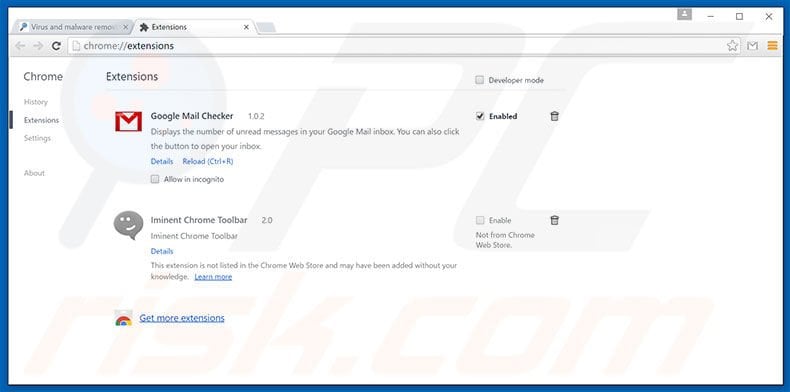Minimize the Chrome window

pyautogui.click(x=711, y=17)
